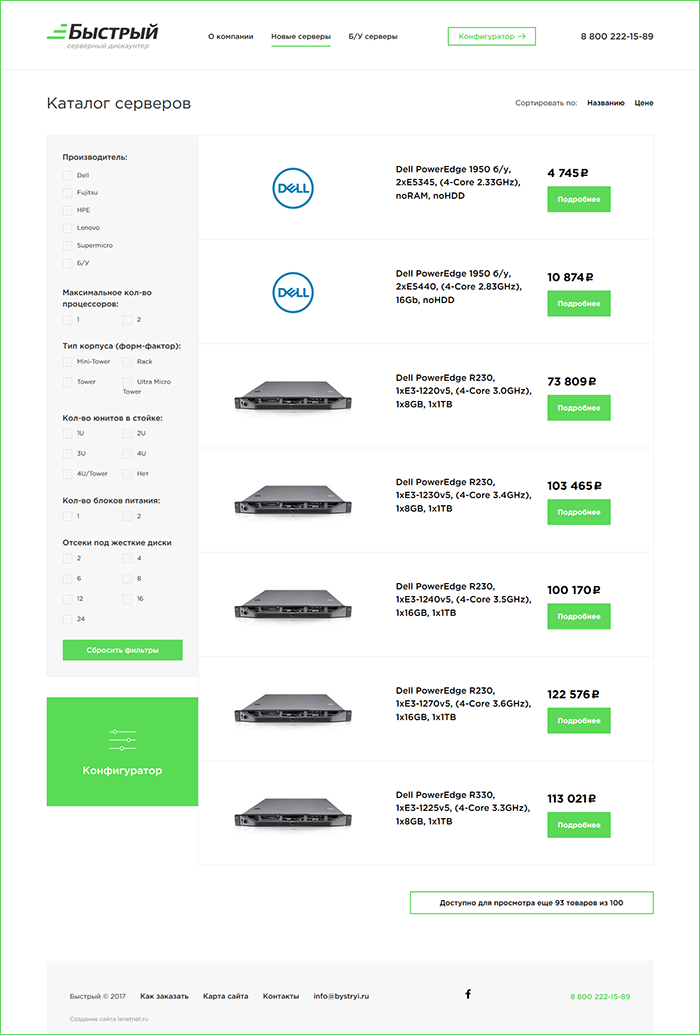Click header phone number 8 800 222-15-89
700x1035 pixels.
point(617,36)
